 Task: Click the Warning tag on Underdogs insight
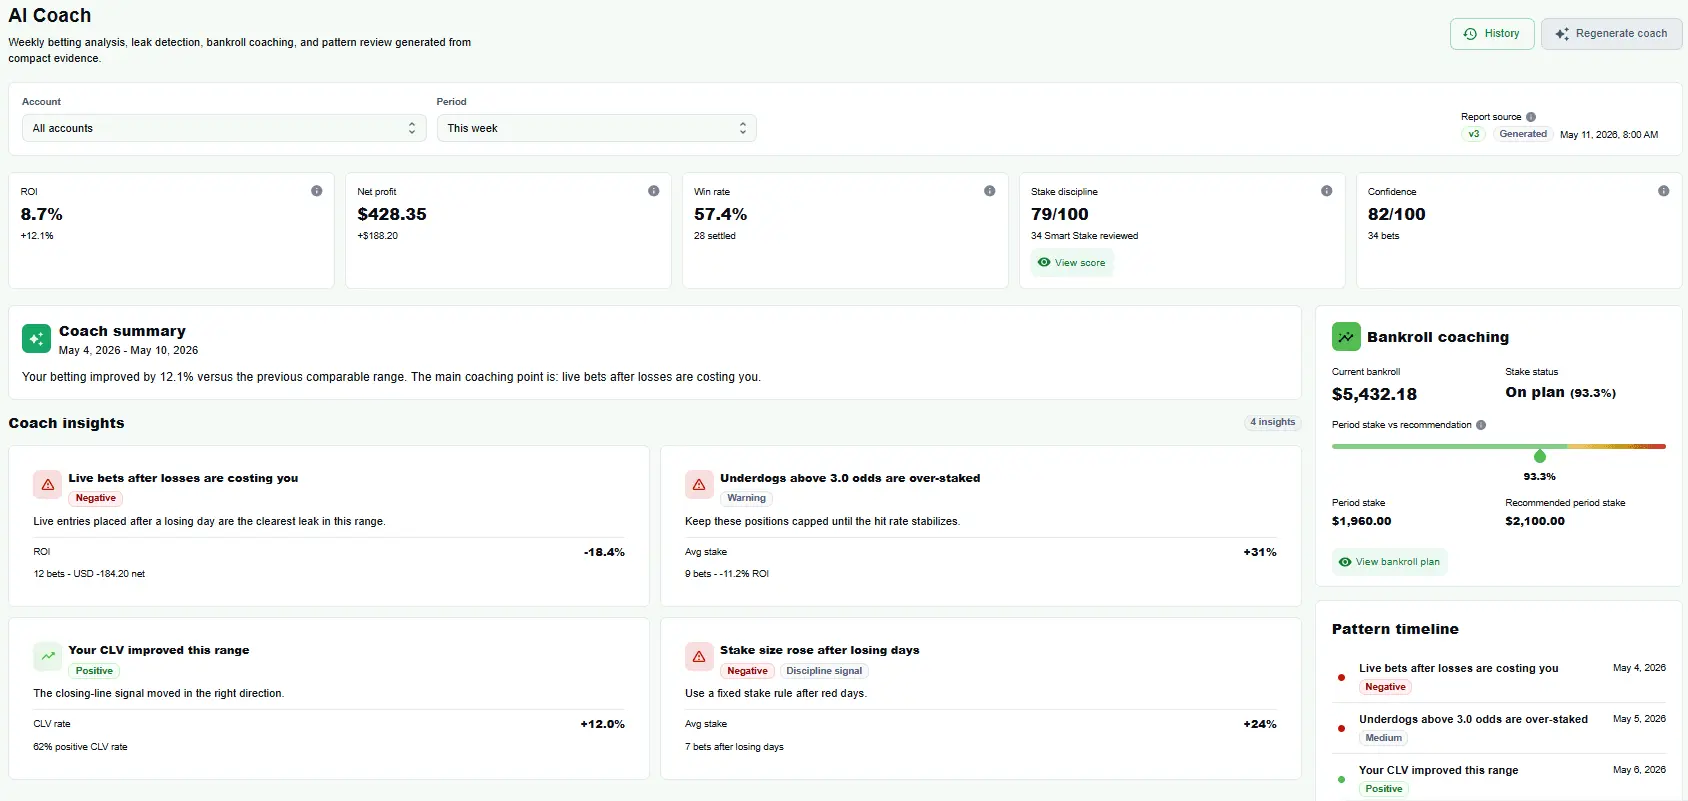tap(747, 498)
